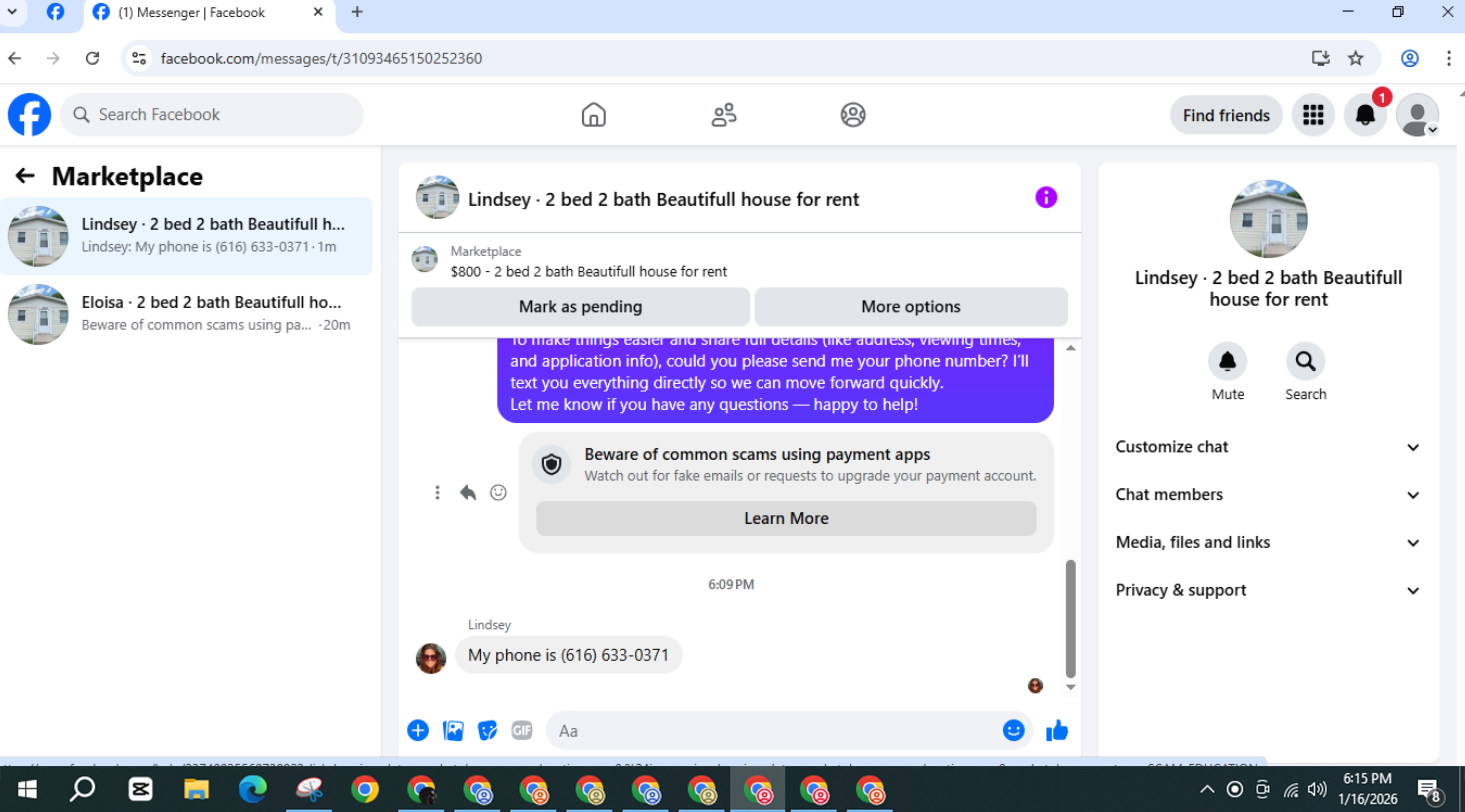Open File Explorer from taskbar
1465x812 pixels.
point(196,789)
